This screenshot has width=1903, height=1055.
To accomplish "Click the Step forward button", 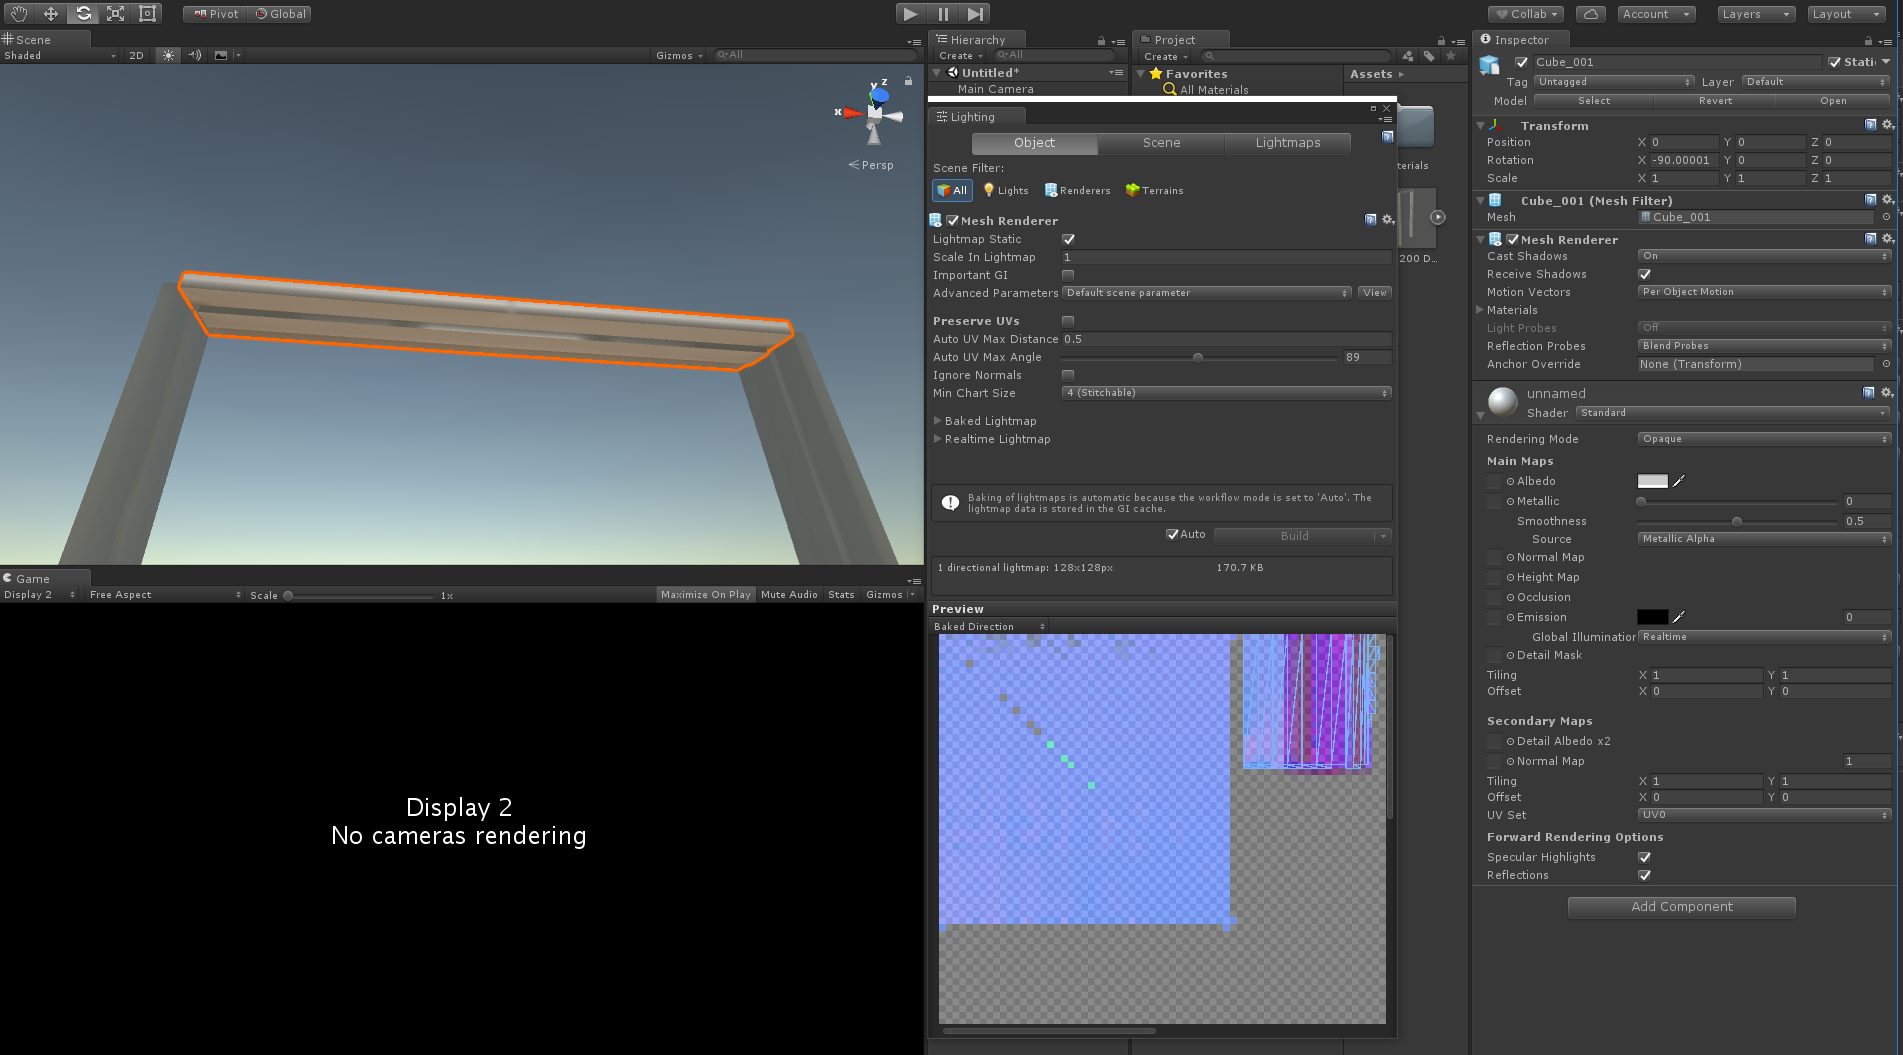I will point(976,14).
